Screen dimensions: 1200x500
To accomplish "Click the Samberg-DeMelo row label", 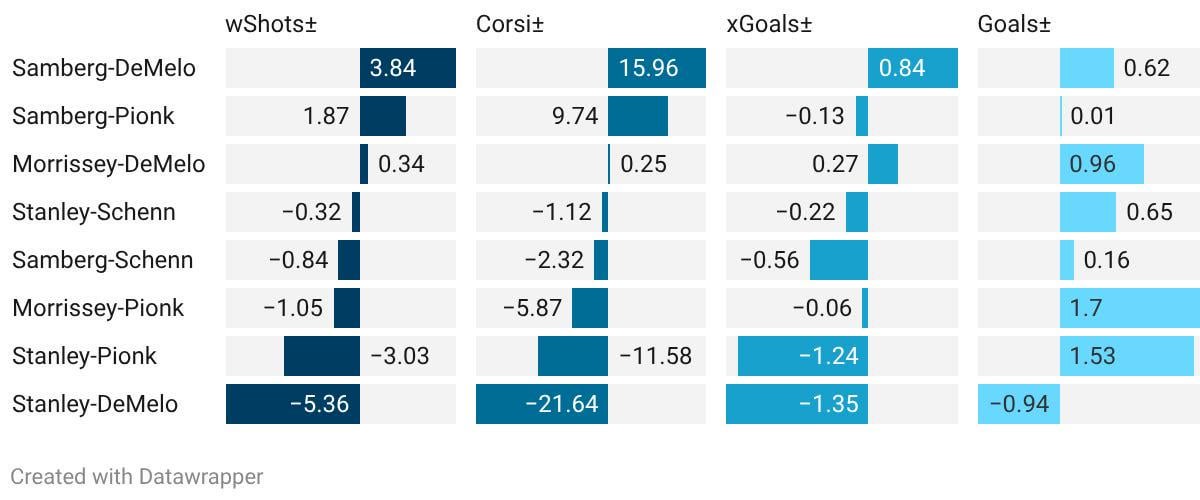I will [104, 68].
